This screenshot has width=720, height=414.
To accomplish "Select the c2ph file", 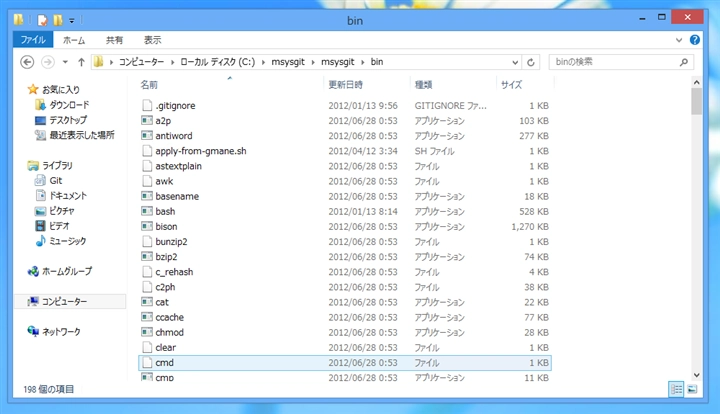I will [165, 287].
